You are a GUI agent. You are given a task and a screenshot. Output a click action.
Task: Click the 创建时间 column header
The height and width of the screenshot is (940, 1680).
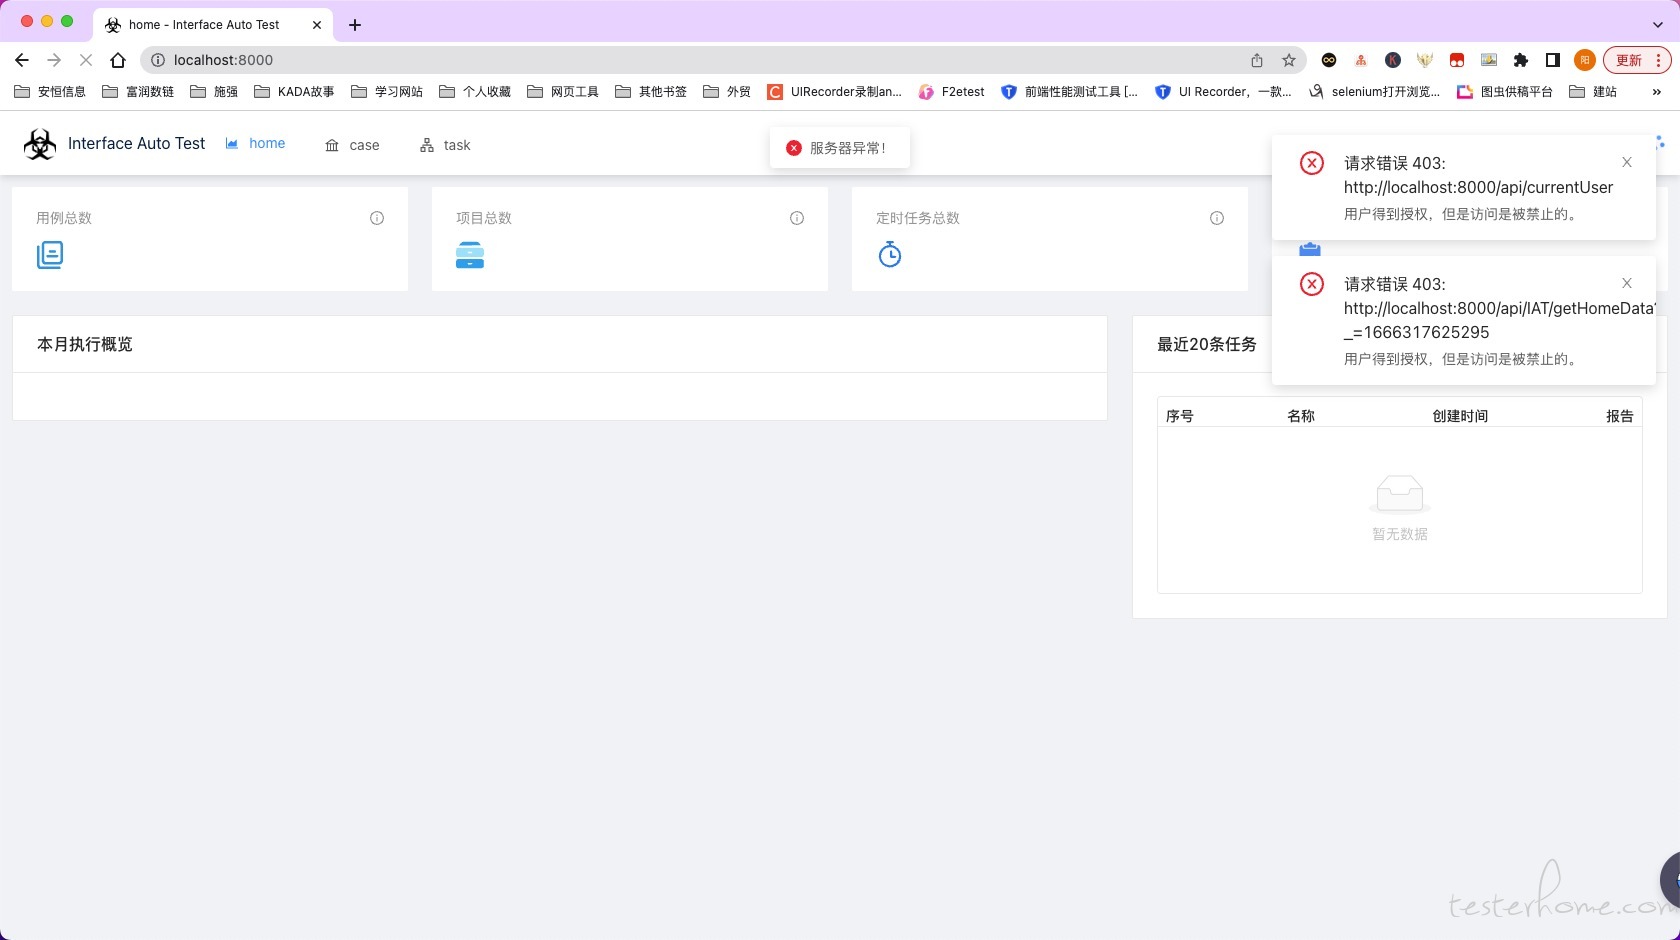pos(1460,416)
